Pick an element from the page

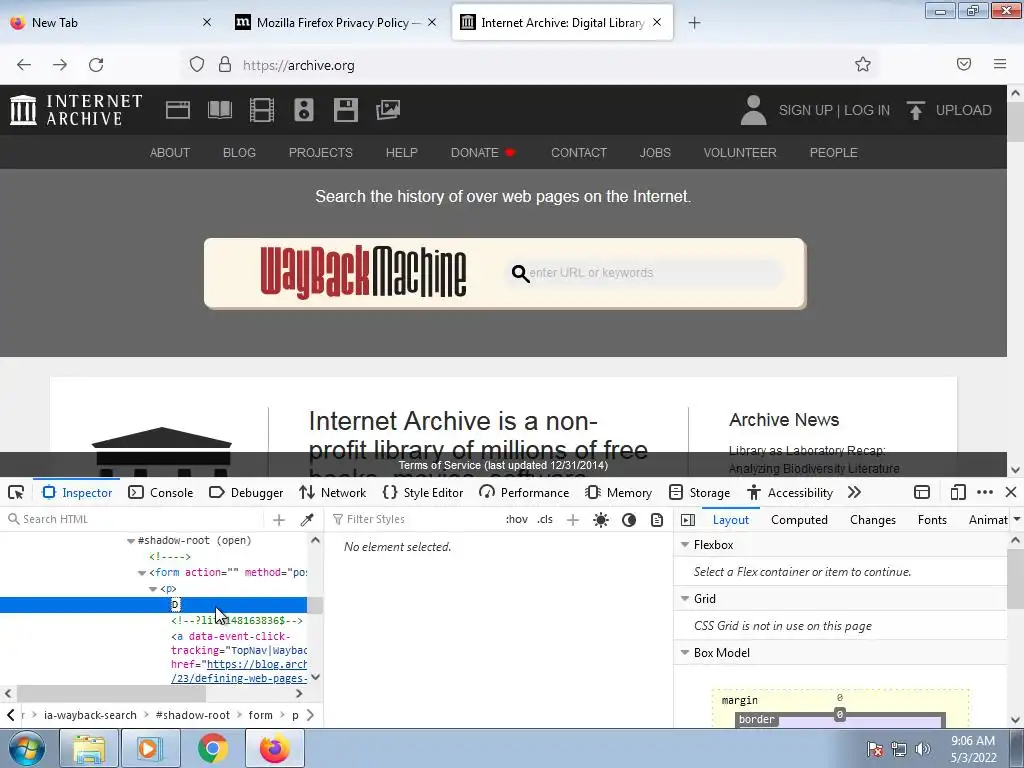click(x=16, y=492)
